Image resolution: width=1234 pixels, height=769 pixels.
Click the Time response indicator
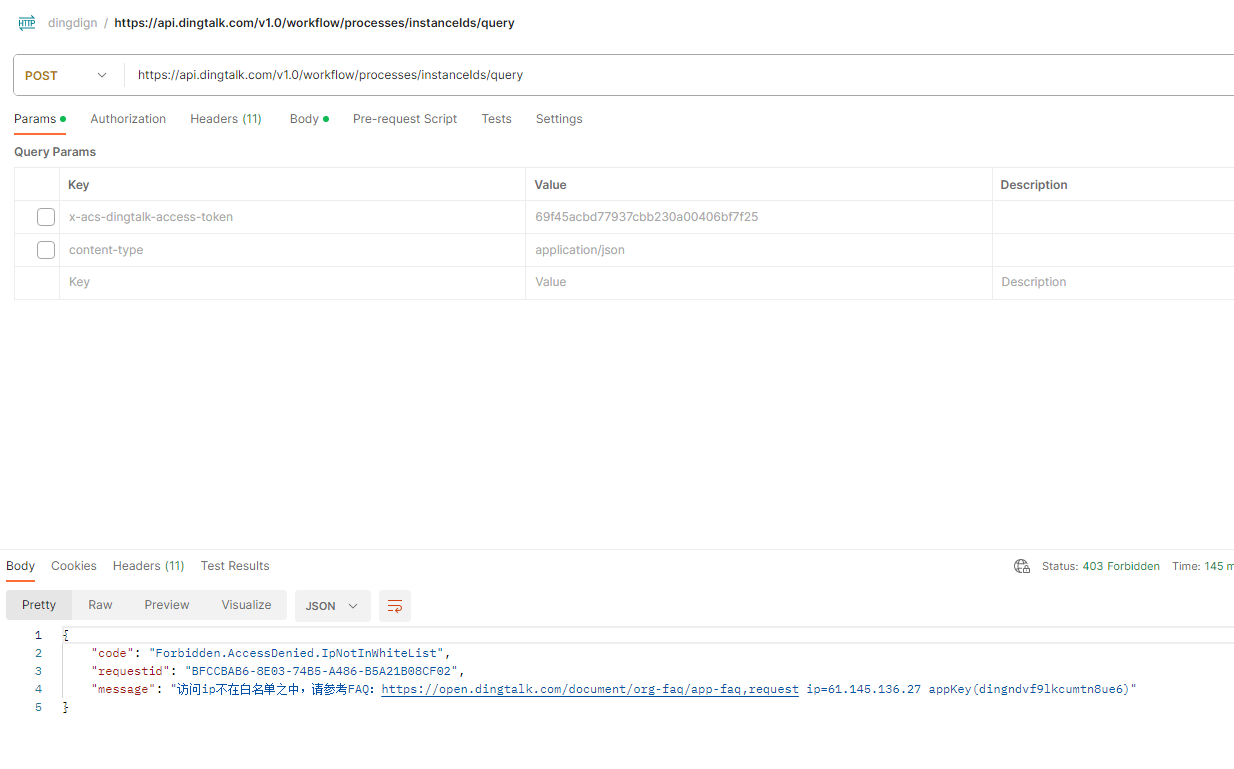(1203, 566)
